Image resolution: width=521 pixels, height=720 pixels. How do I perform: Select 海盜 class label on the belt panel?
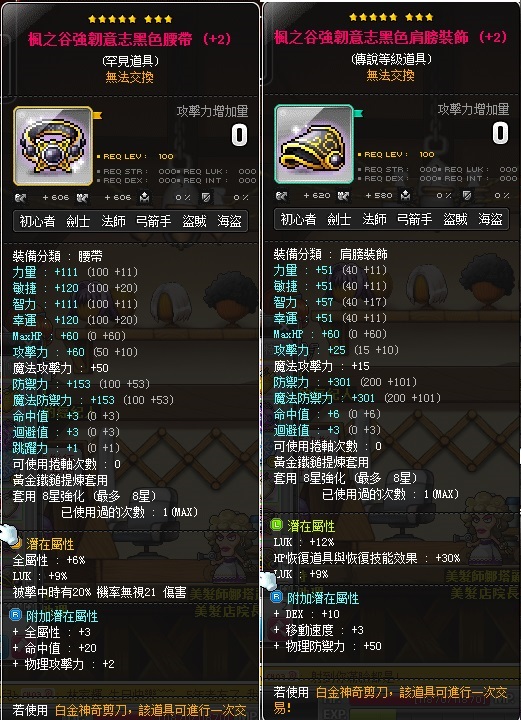pyautogui.click(x=230, y=221)
